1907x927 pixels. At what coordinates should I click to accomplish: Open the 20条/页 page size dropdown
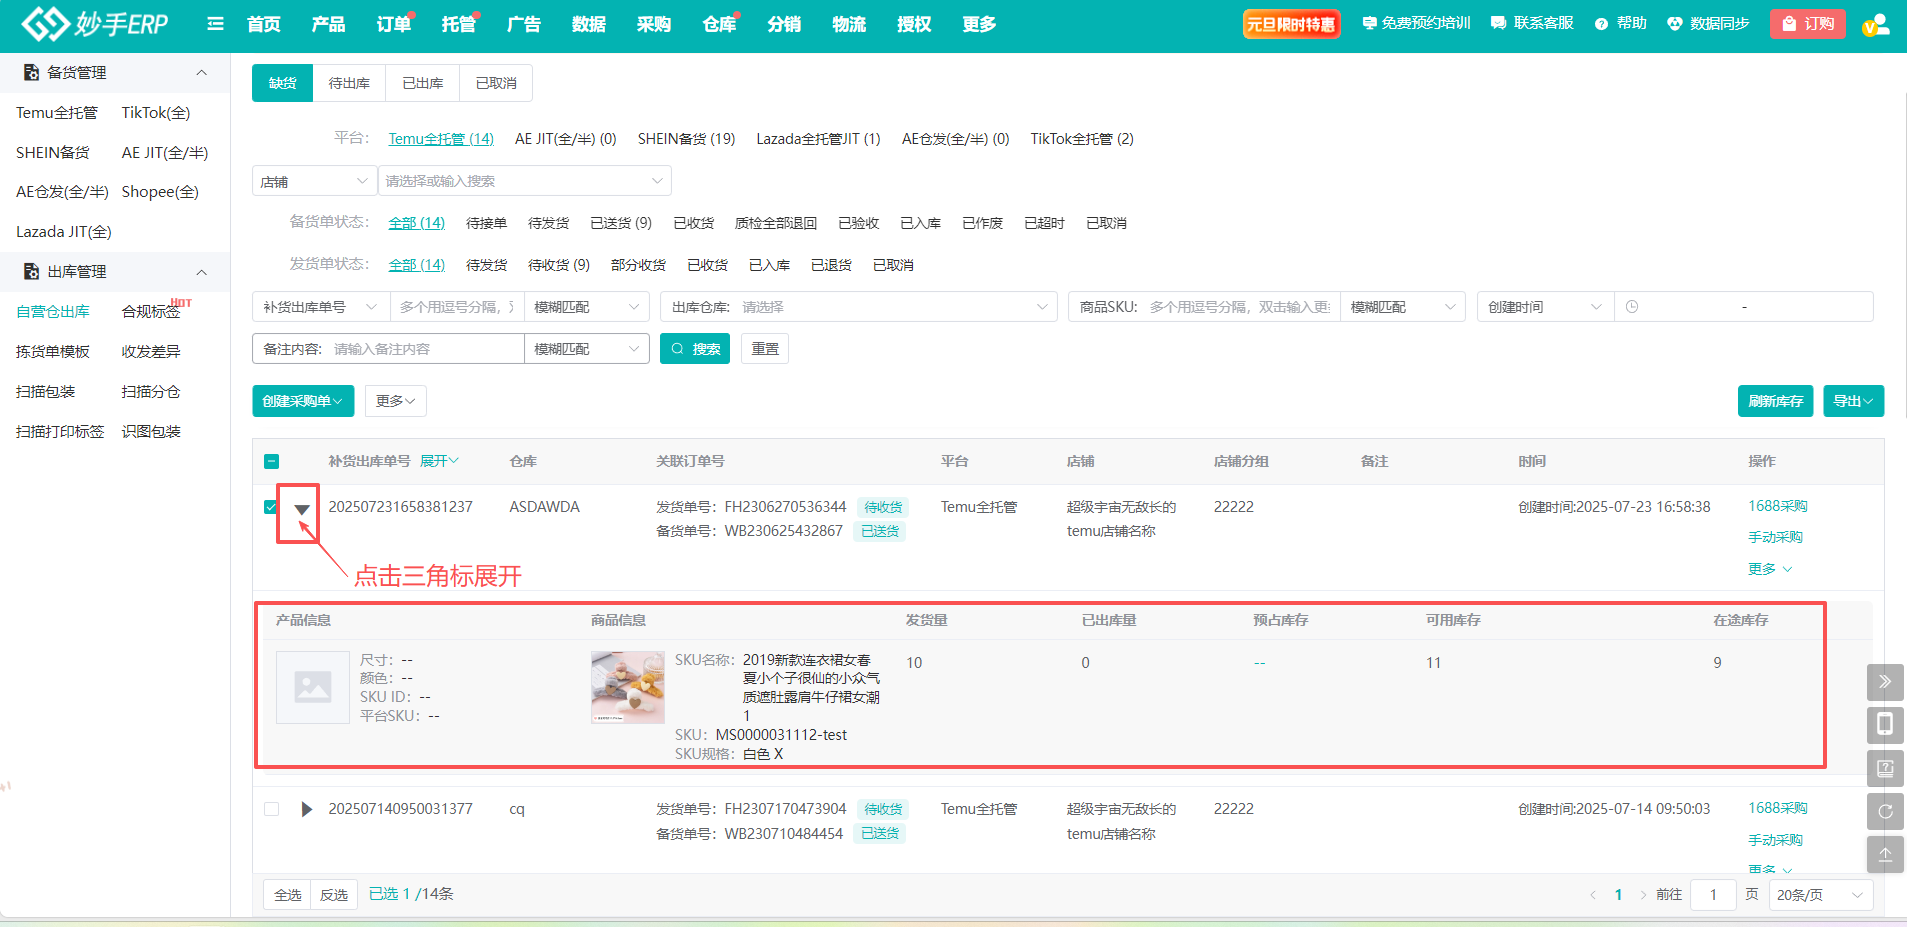[1819, 895]
